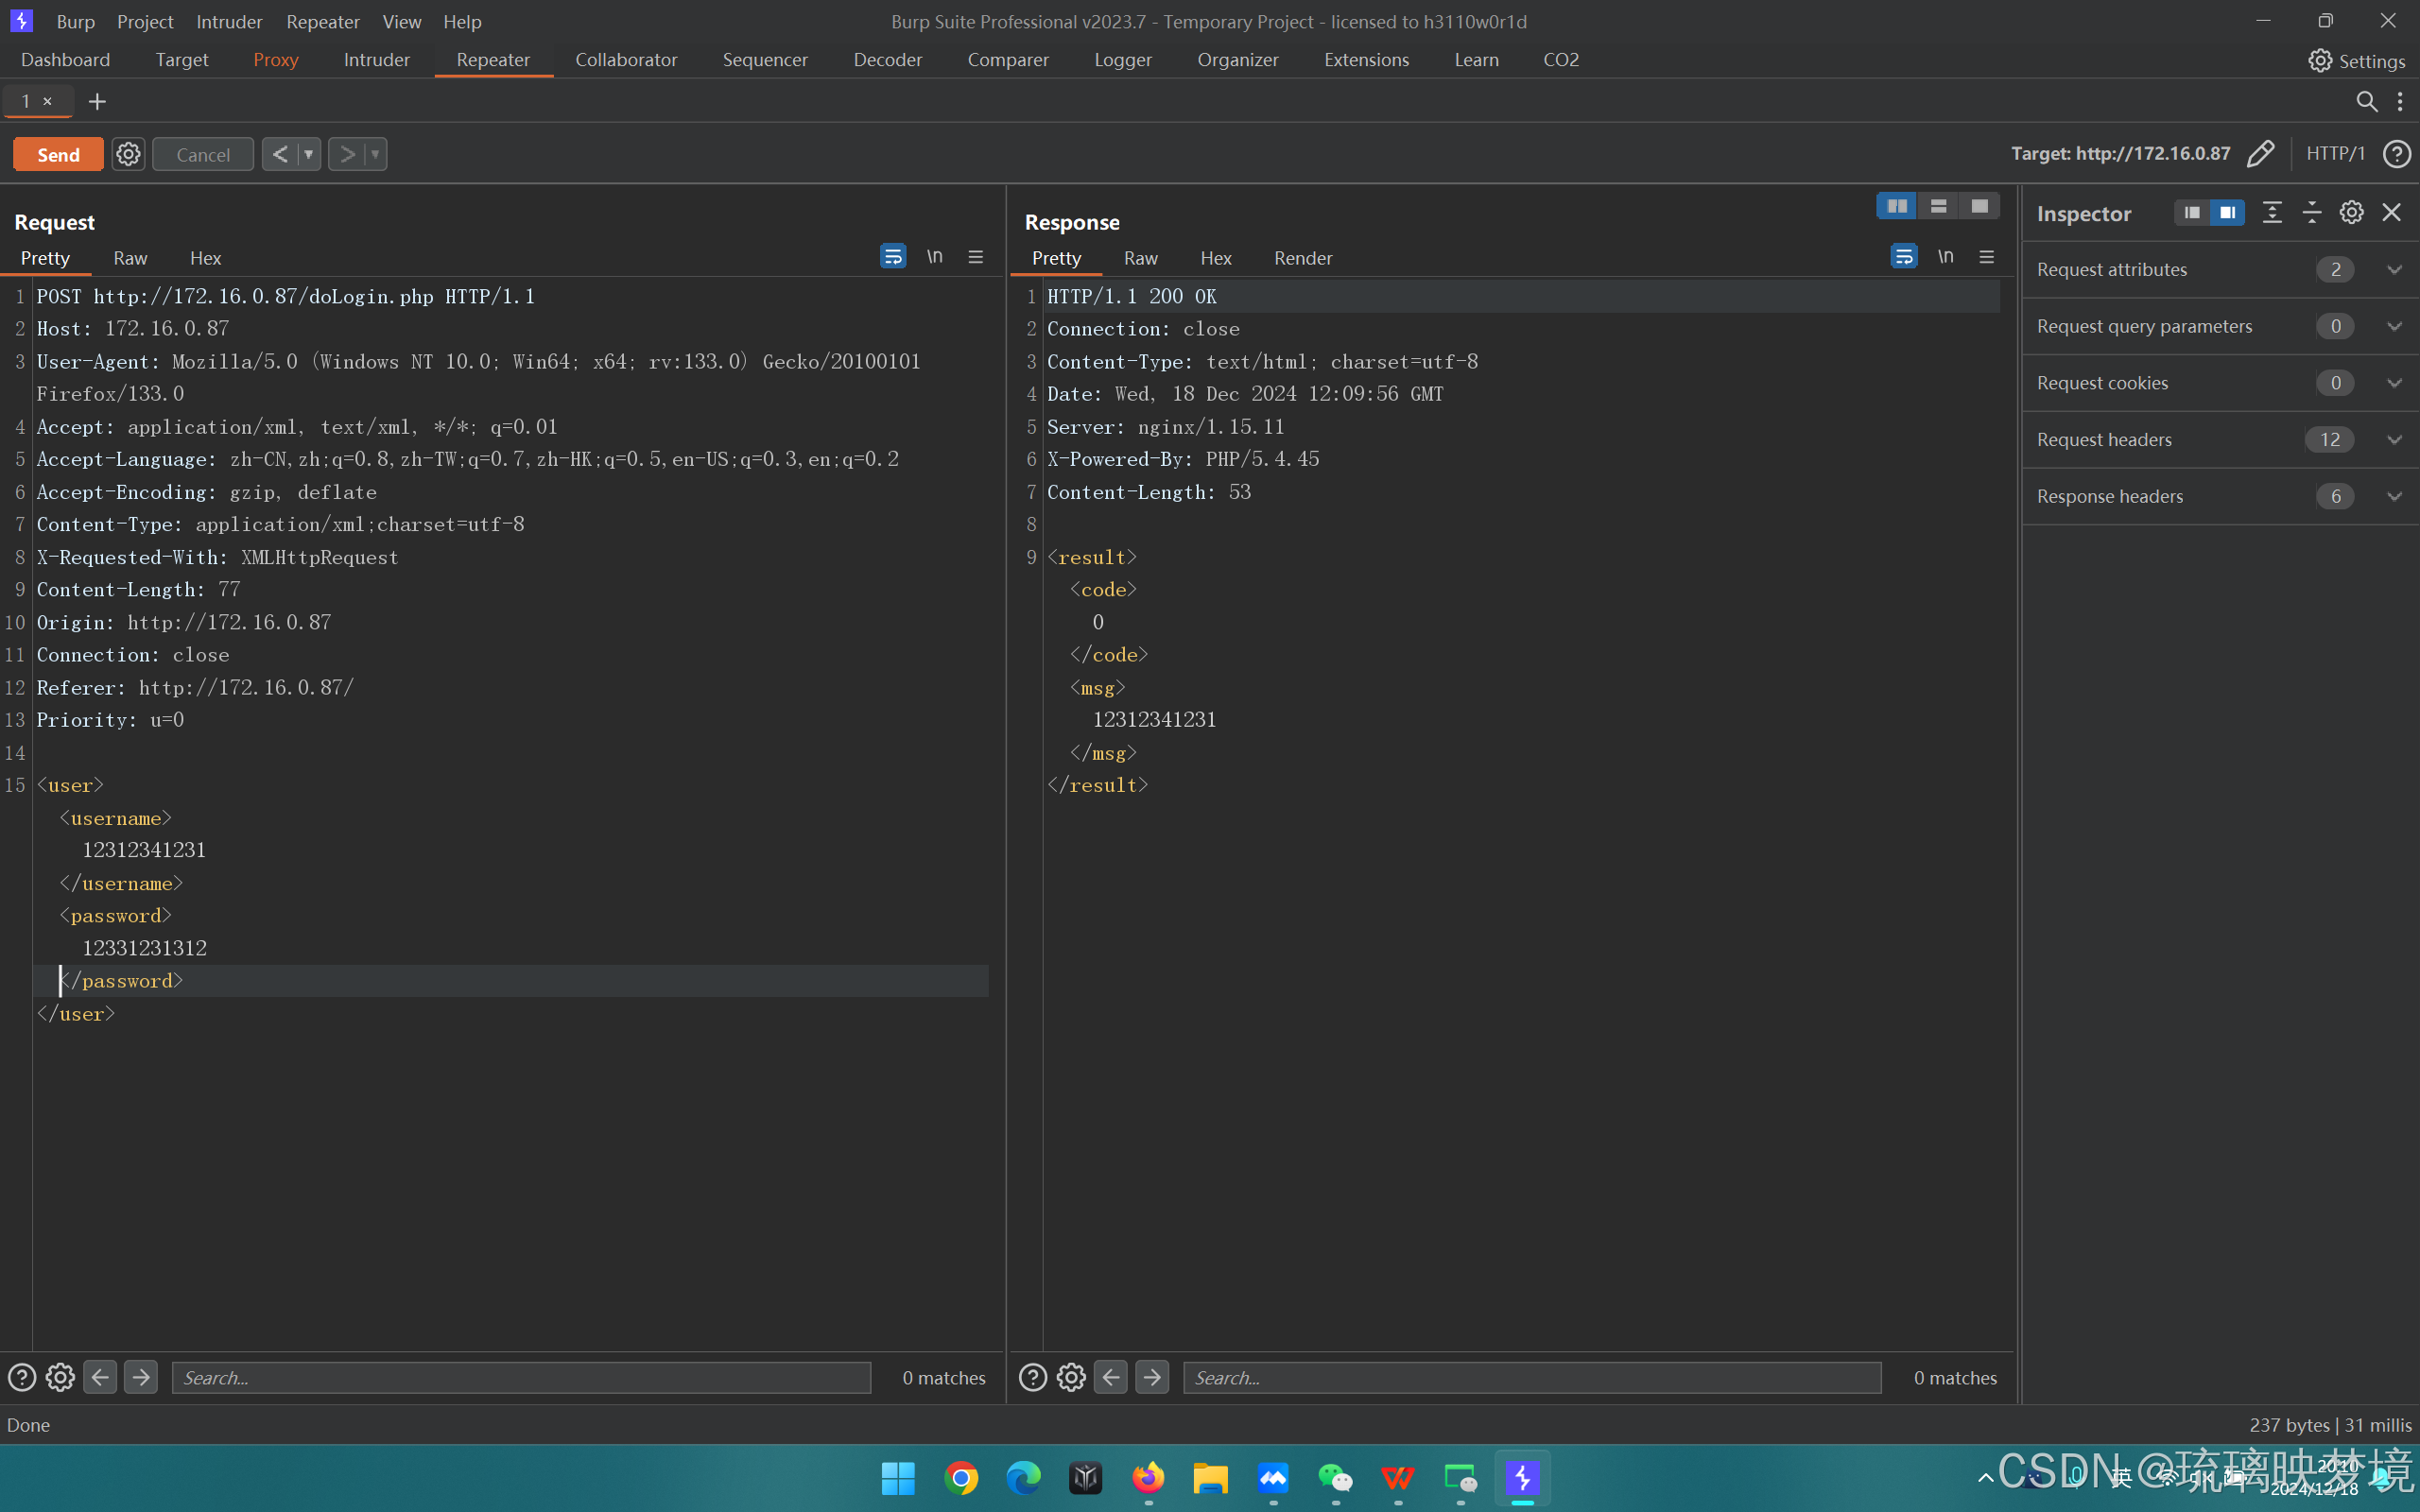Image resolution: width=2420 pixels, height=1512 pixels.
Task: Open Request editor hamburger menu
Action: (x=976, y=257)
